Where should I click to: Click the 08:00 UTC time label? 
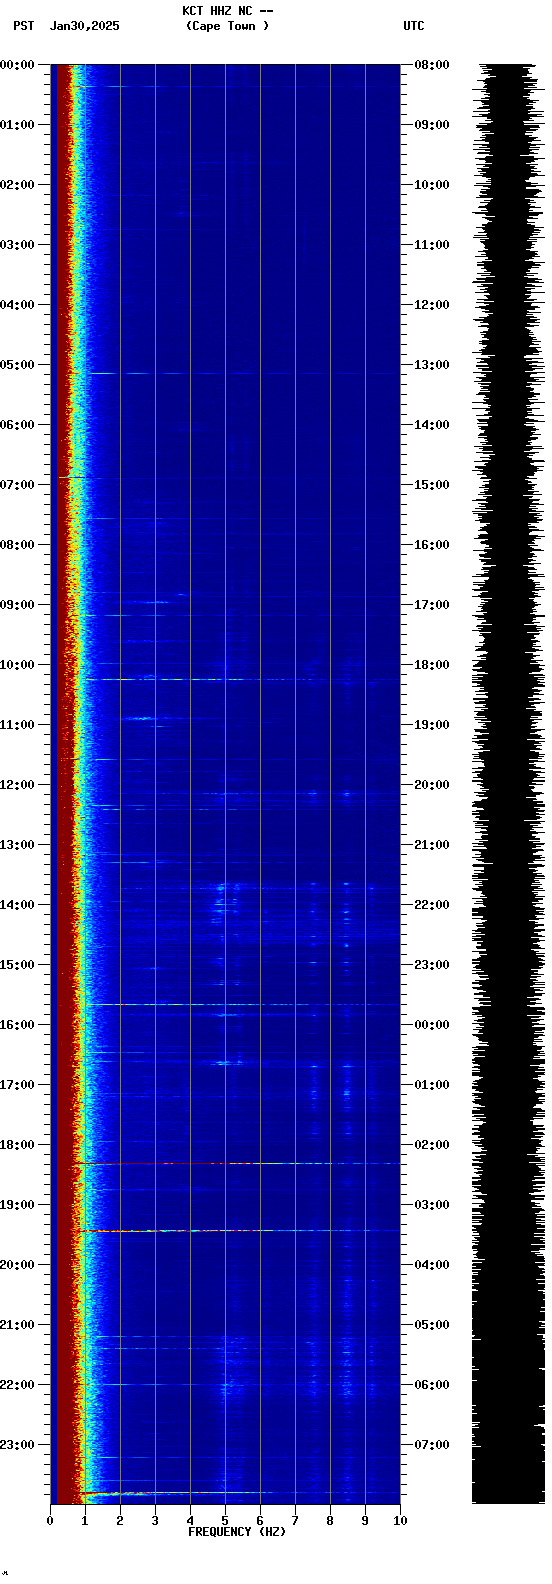point(432,65)
